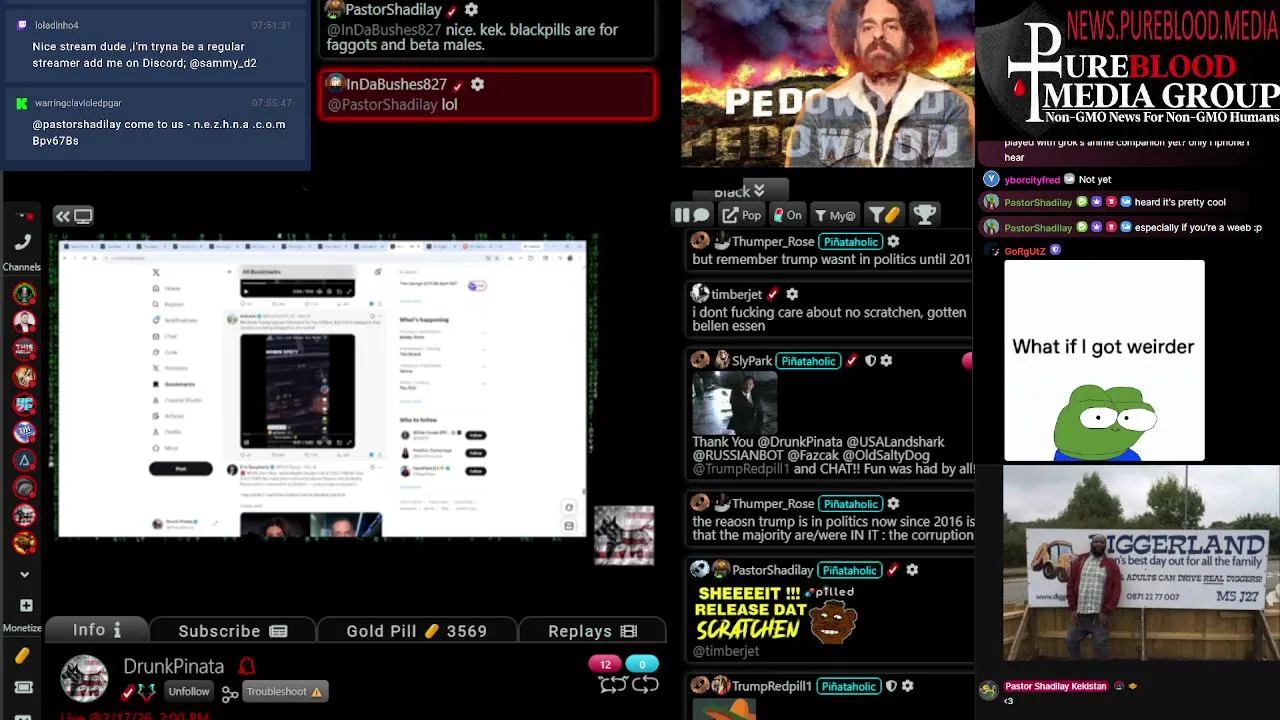
Task: Click the pink 12 count badge
Action: point(605,664)
